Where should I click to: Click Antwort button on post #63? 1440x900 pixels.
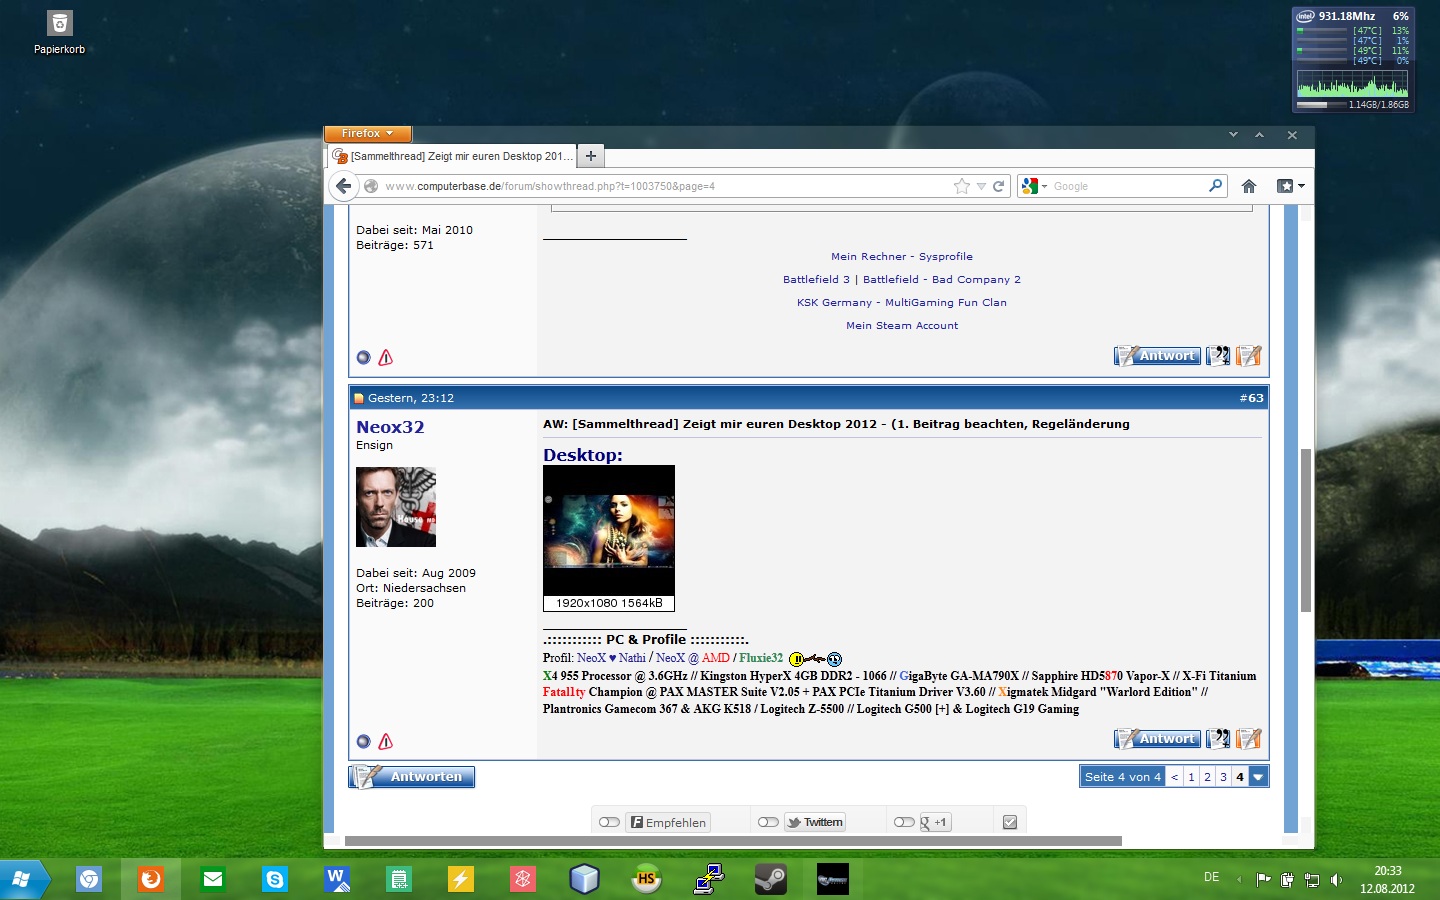click(1157, 739)
